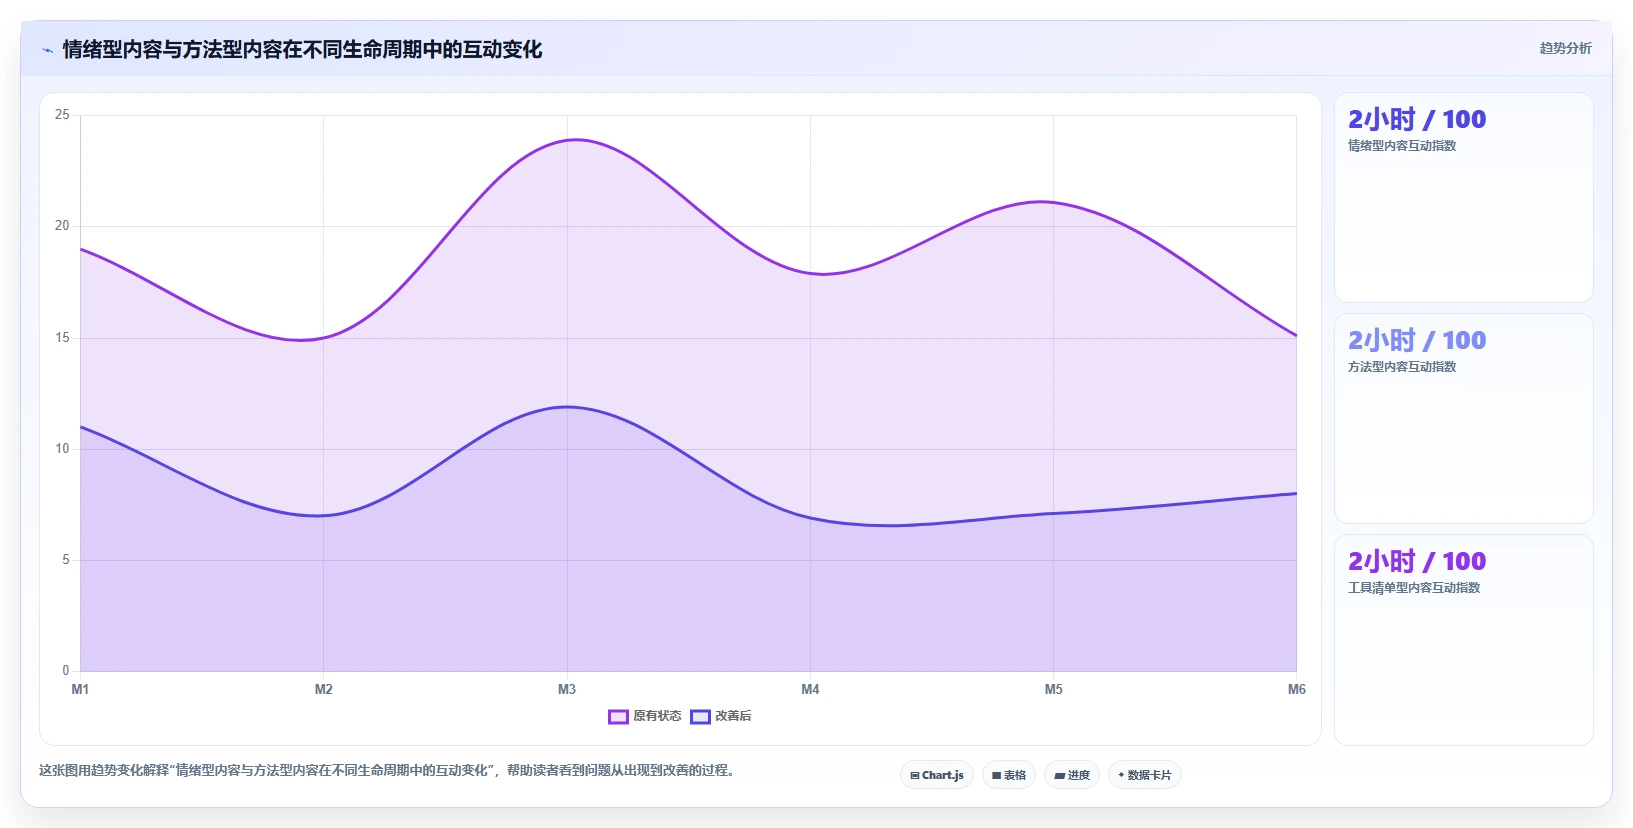Click the 20 y-axis value
The width and height of the screenshot is (1633, 828).
coord(62,226)
